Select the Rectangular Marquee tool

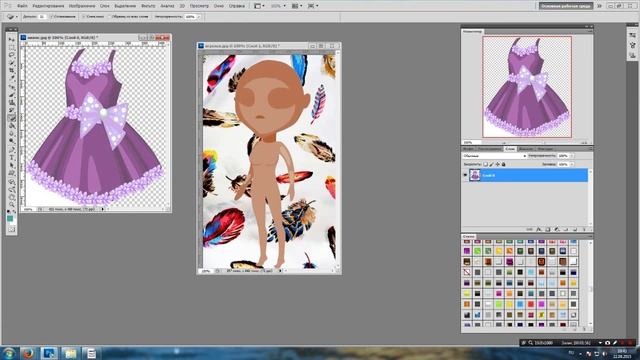11,47
